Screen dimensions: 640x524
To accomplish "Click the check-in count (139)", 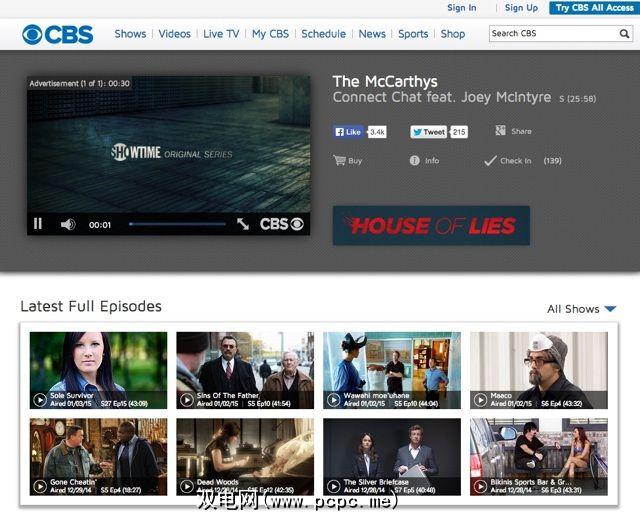I will [552, 161].
